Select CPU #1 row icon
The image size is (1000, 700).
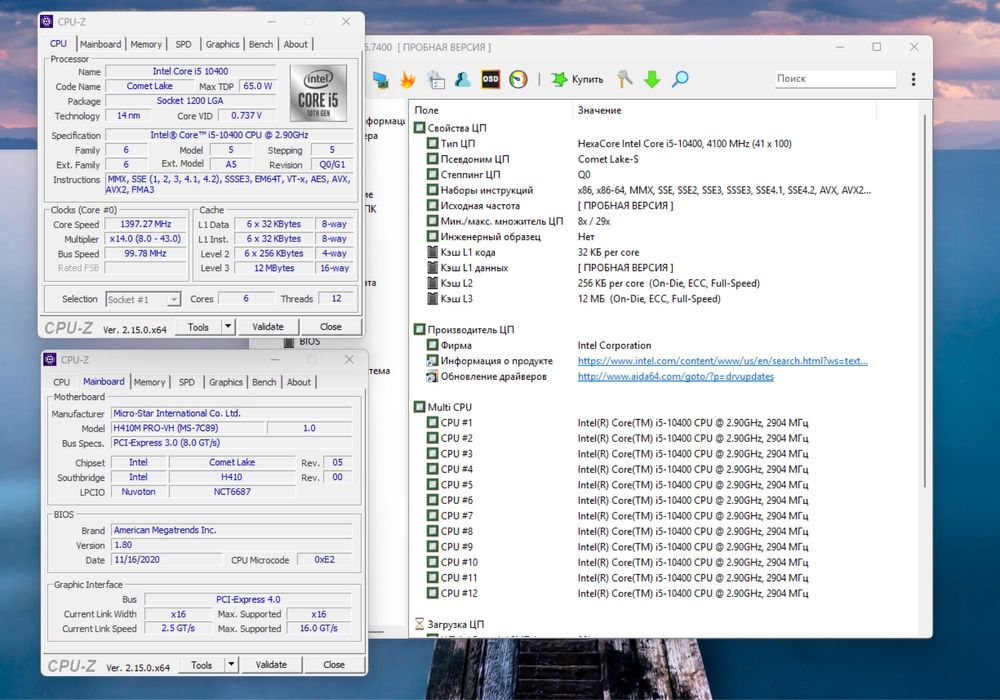pyautogui.click(x=432, y=423)
